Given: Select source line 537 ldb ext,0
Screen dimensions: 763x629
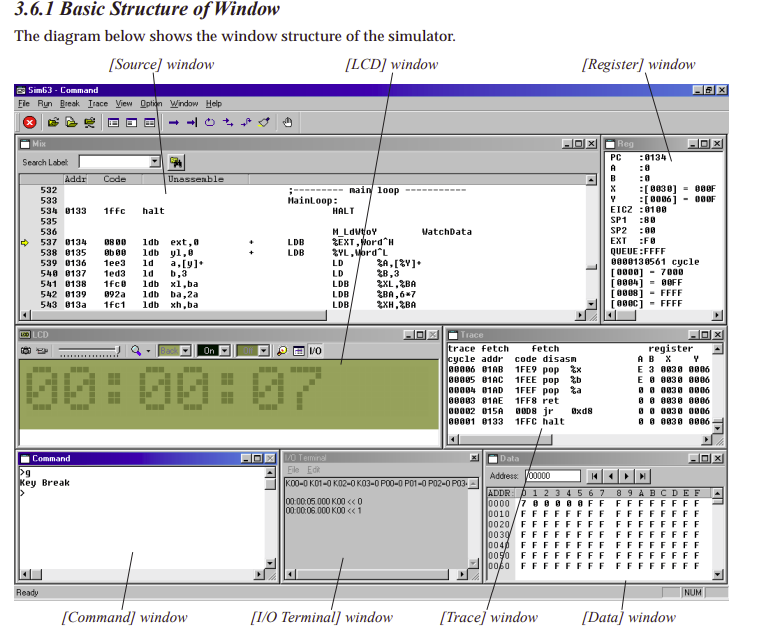Looking at the screenshot, I should click(302, 242).
